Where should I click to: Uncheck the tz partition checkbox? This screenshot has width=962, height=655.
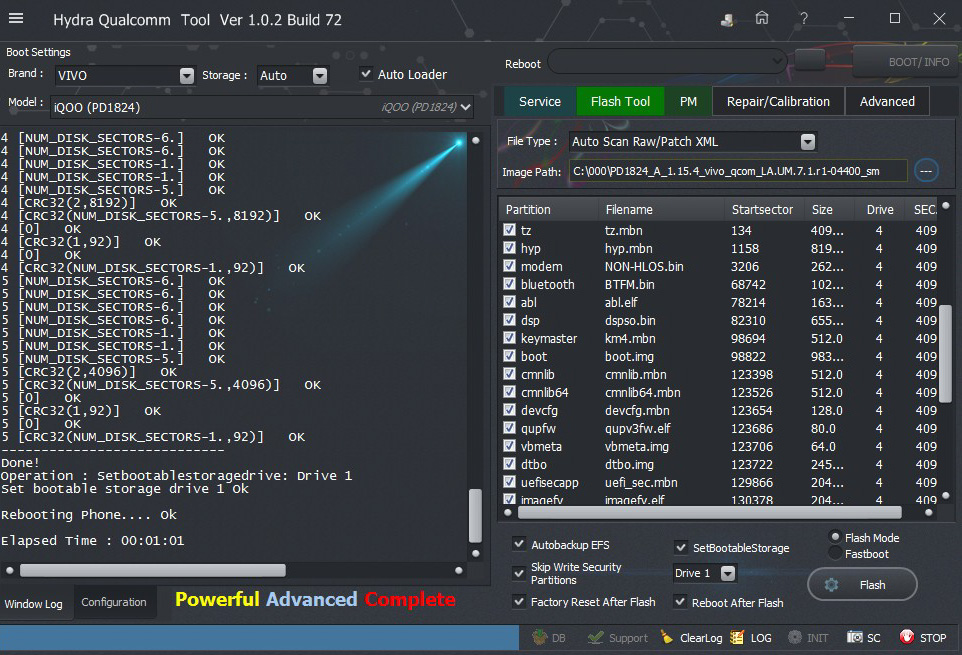(509, 230)
